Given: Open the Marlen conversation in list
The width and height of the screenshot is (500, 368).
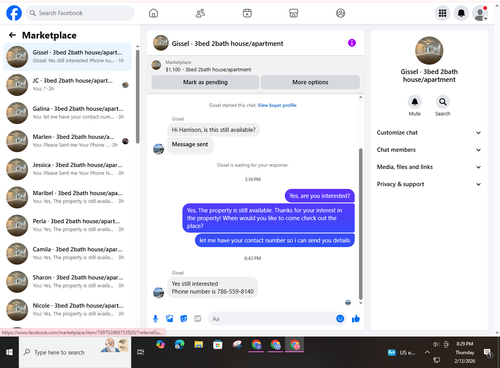Looking at the screenshot, I should click(x=67, y=141).
